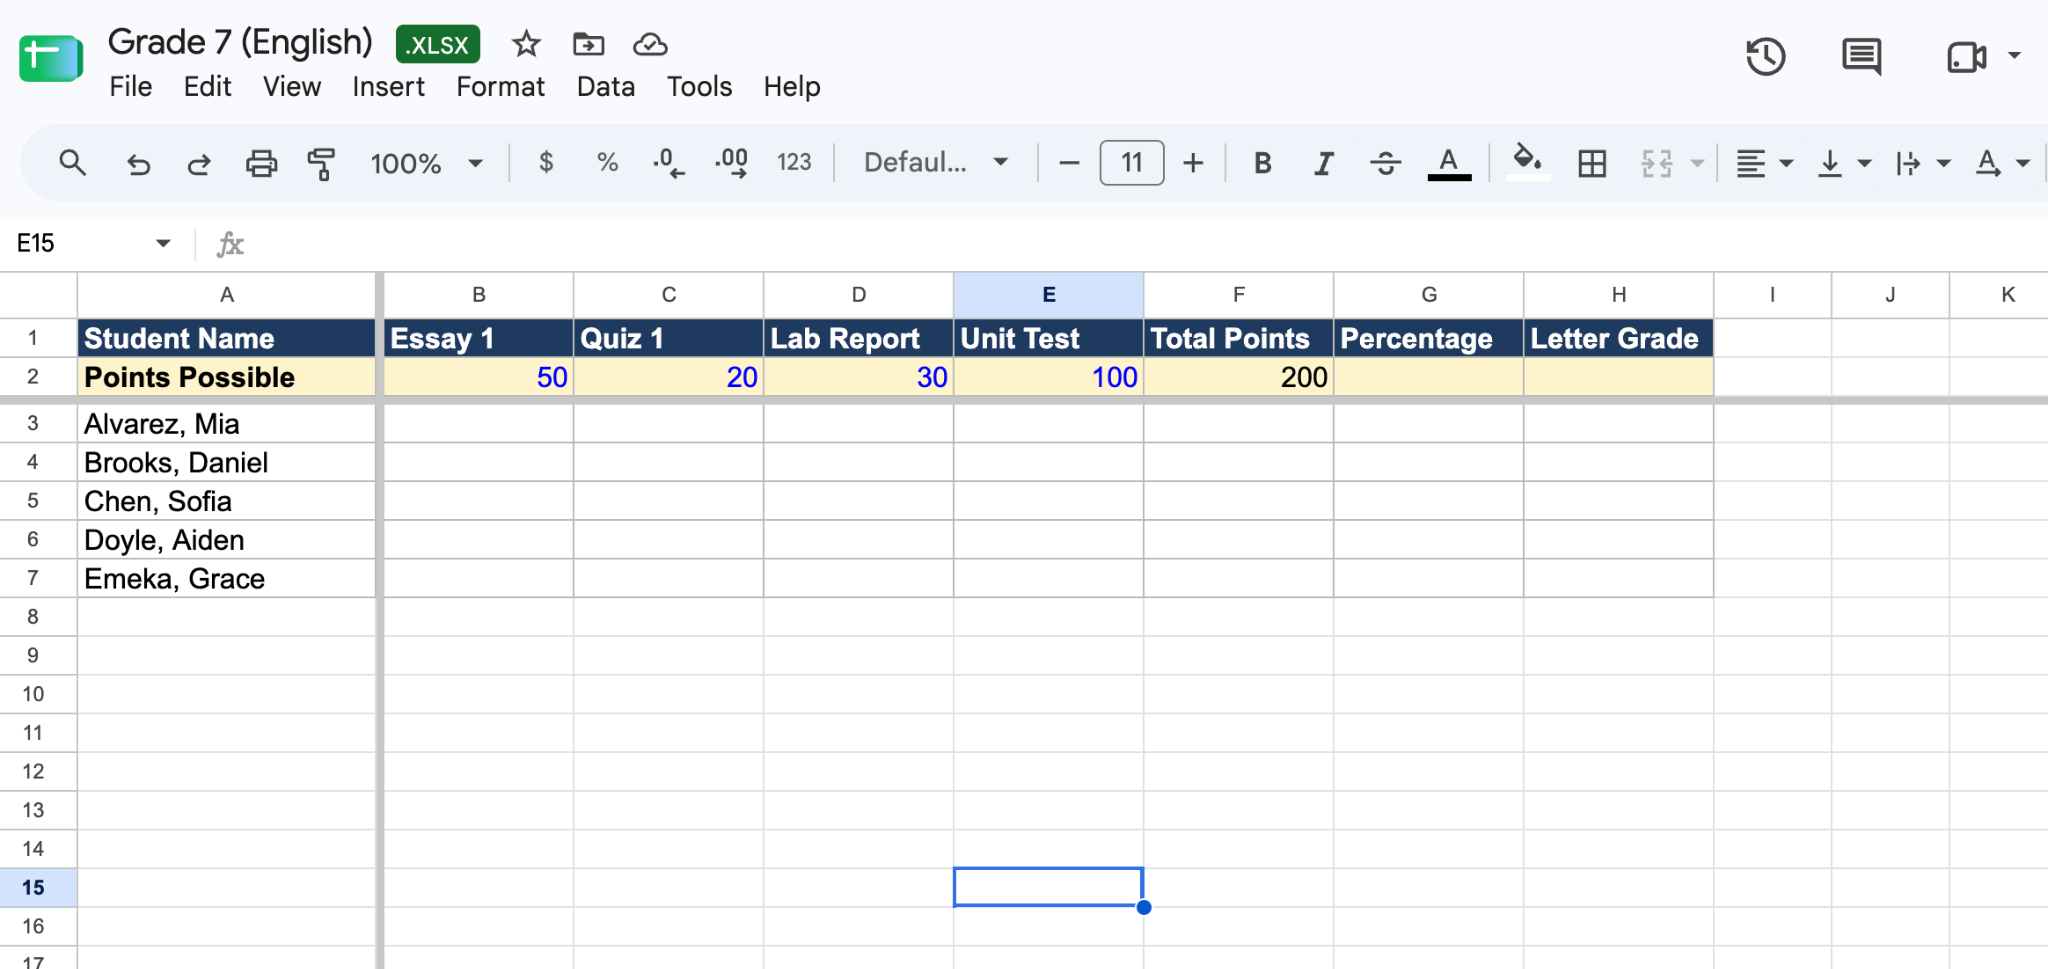Image resolution: width=2048 pixels, height=969 pixels.
Task: Toggle bold formatting
Action: tap(1263, 162)
